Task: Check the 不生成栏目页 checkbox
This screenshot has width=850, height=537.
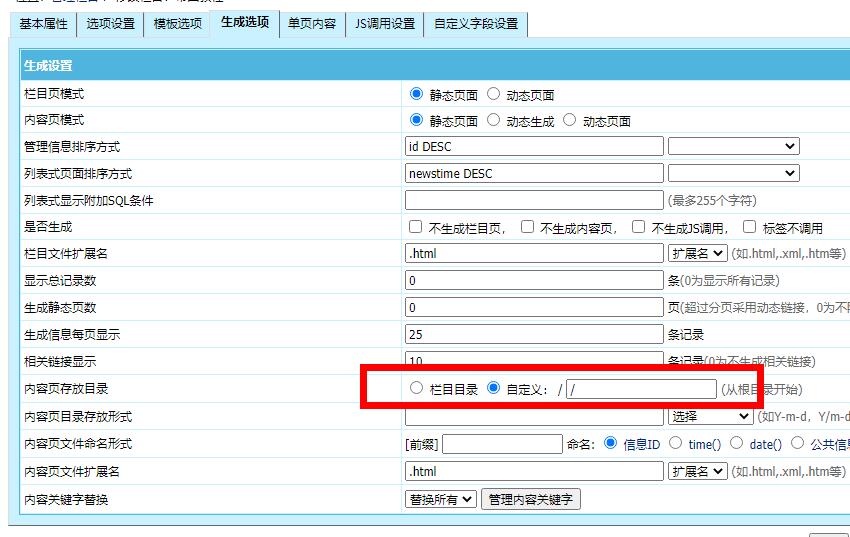Action: 416,227
